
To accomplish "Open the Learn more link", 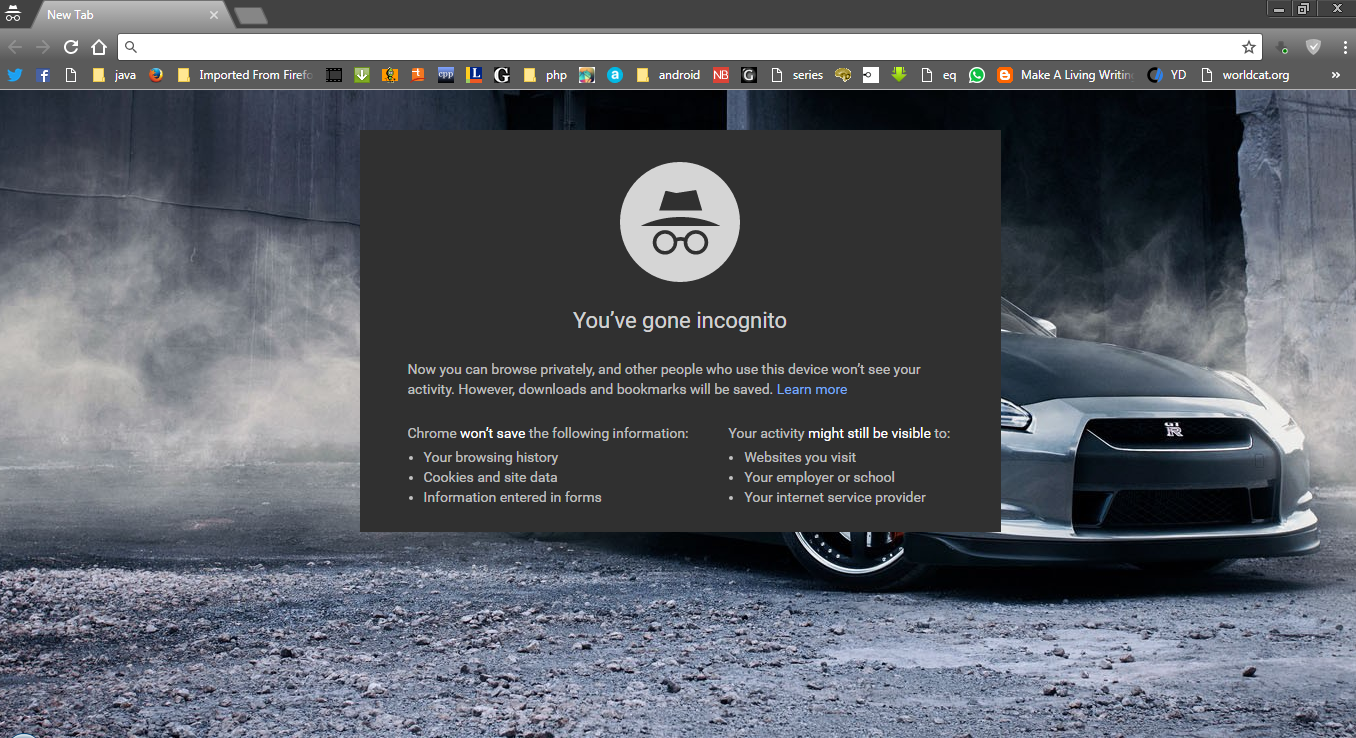I will point(811,389).
